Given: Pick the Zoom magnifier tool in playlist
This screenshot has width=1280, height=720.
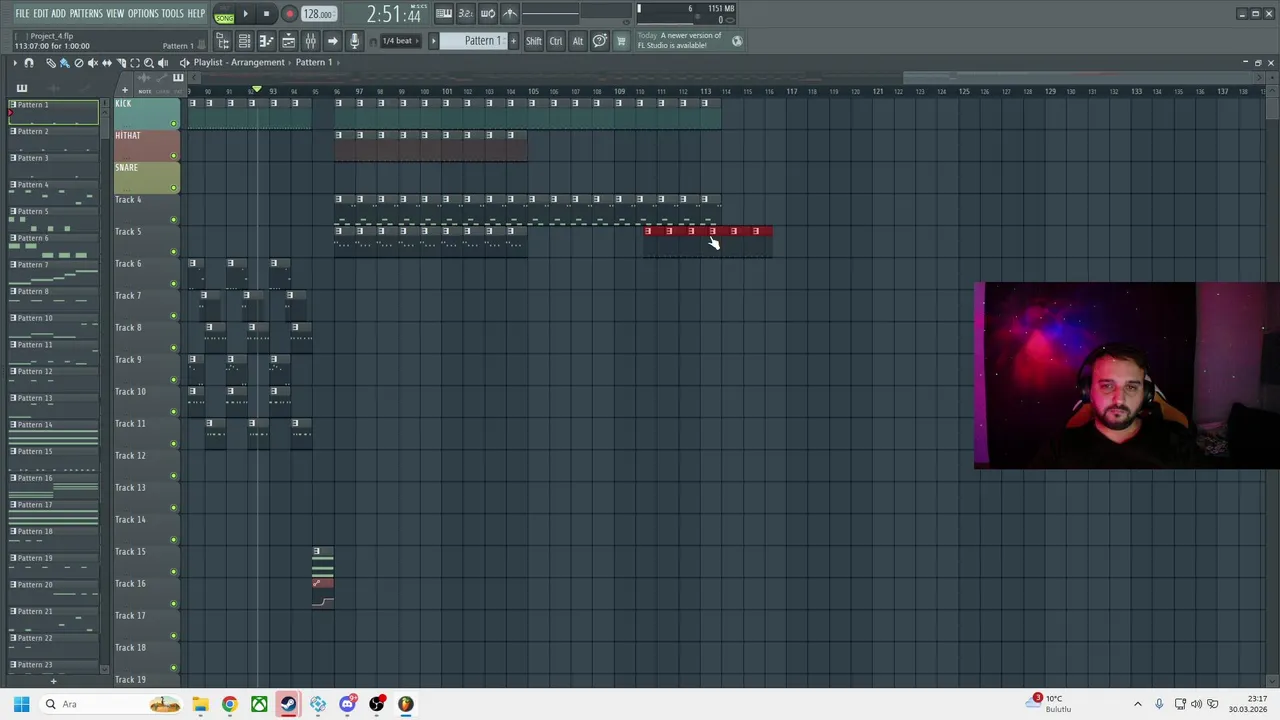Looking at the screenshot, I should [149, 63].
